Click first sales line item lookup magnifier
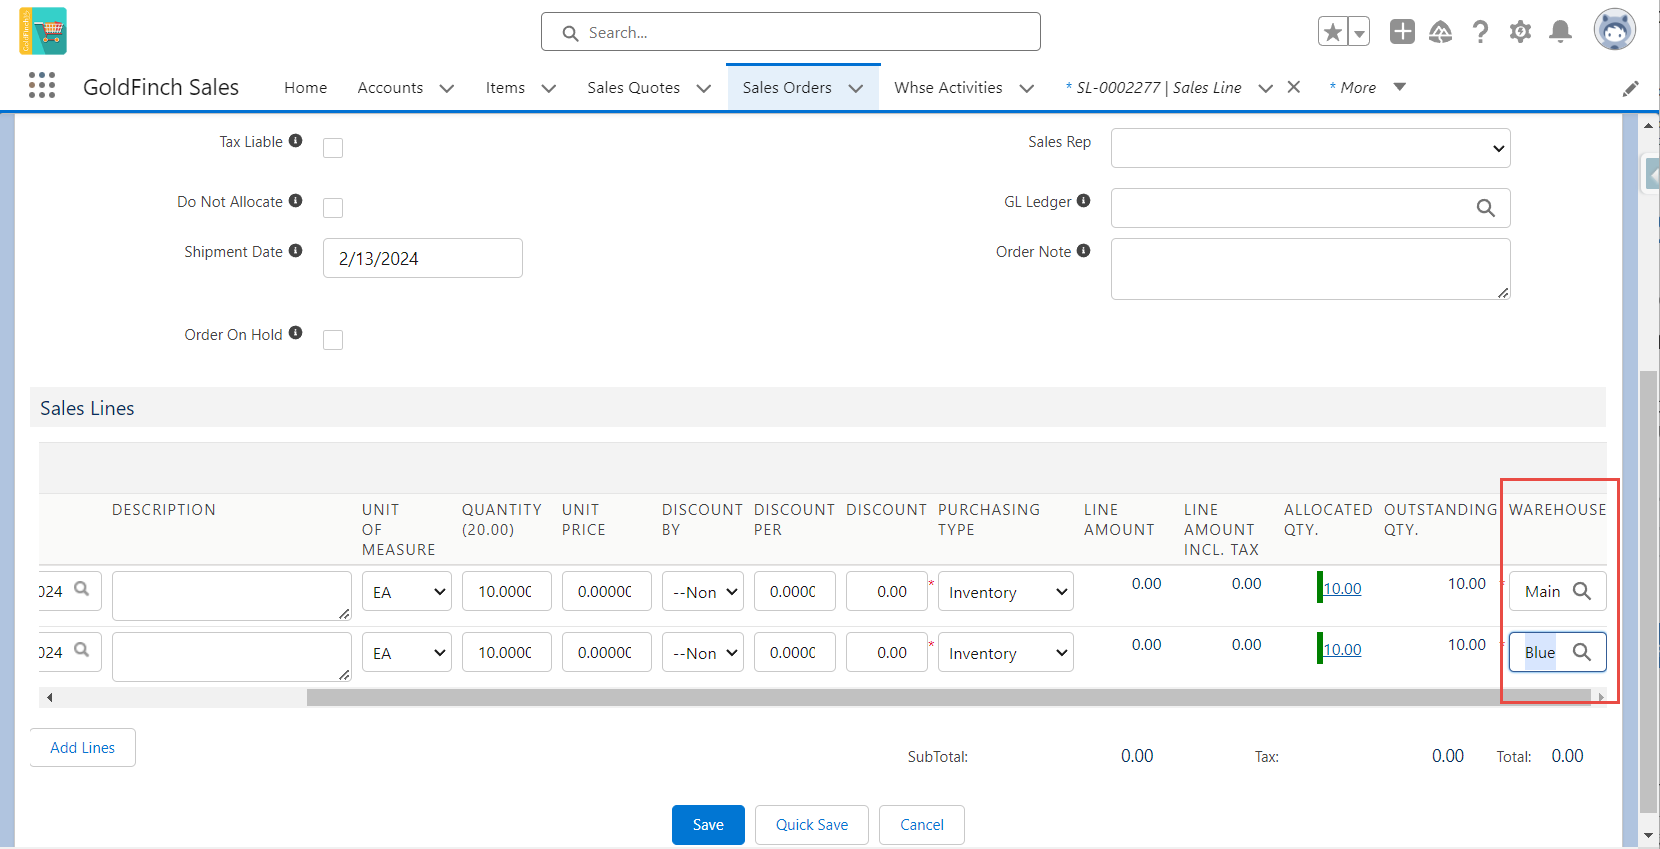This screenshot has width=1660, height=849. pyautogui.click(x=82, y=589)
